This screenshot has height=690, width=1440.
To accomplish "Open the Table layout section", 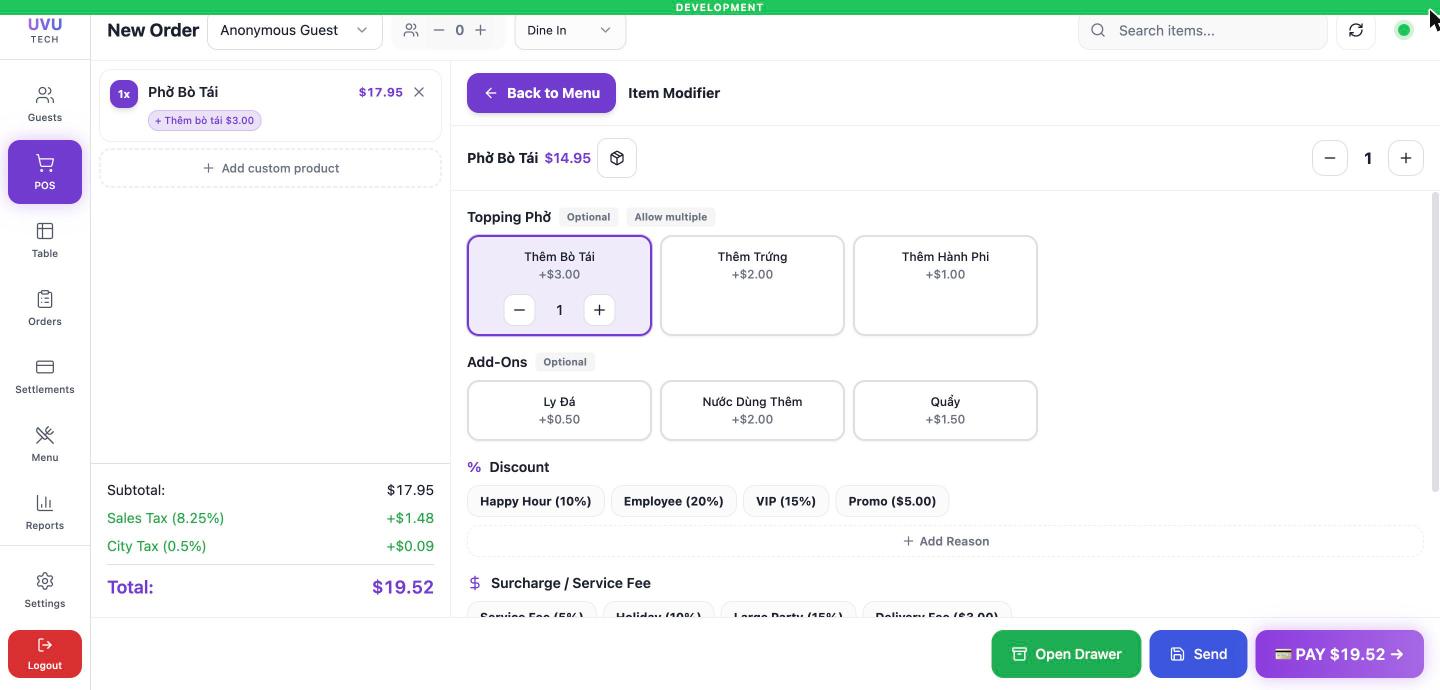I will pos(45,240).
